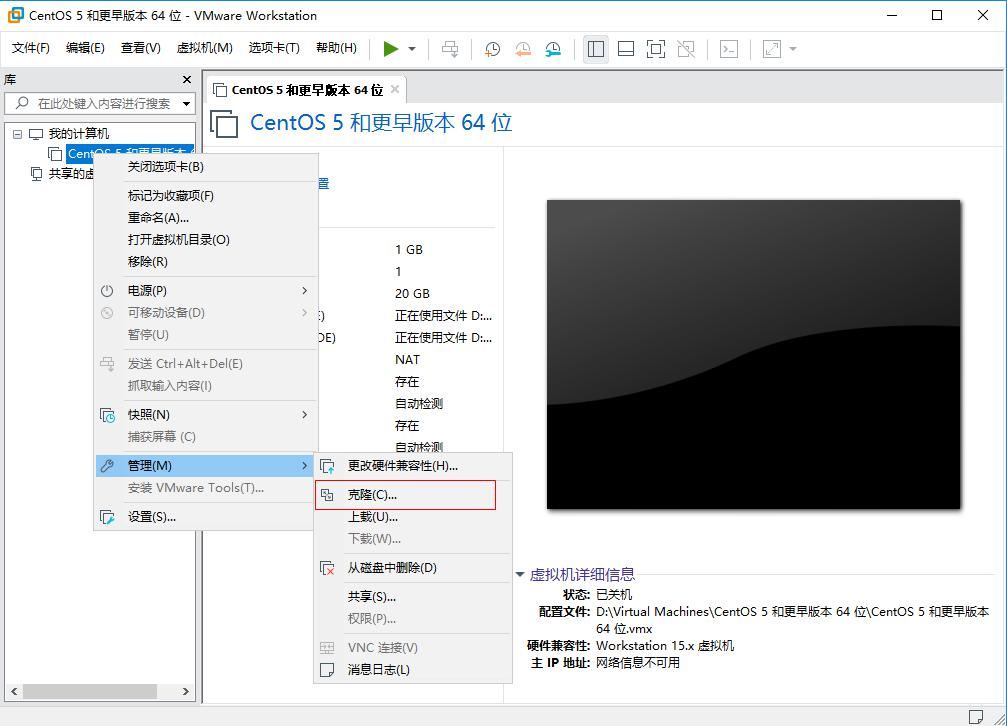Enter full screen mode from toolbar
1007x726 pixels.
pyautogui.click(x=655, y=49)
